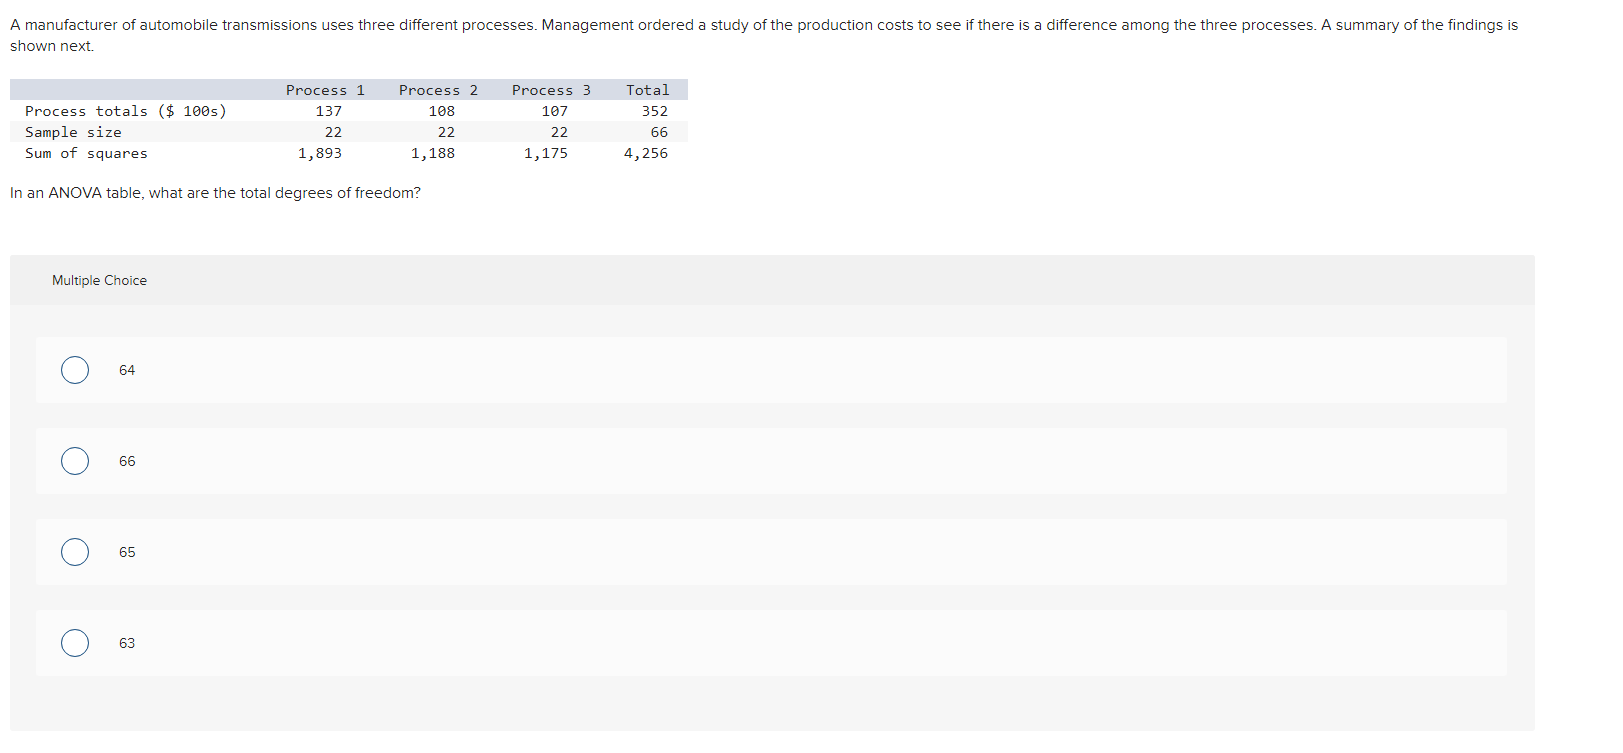Image resolution: width=1623 pixels, height=753 pixels.
Task: Click the Process 1 column header
Action: coord(327,89)
